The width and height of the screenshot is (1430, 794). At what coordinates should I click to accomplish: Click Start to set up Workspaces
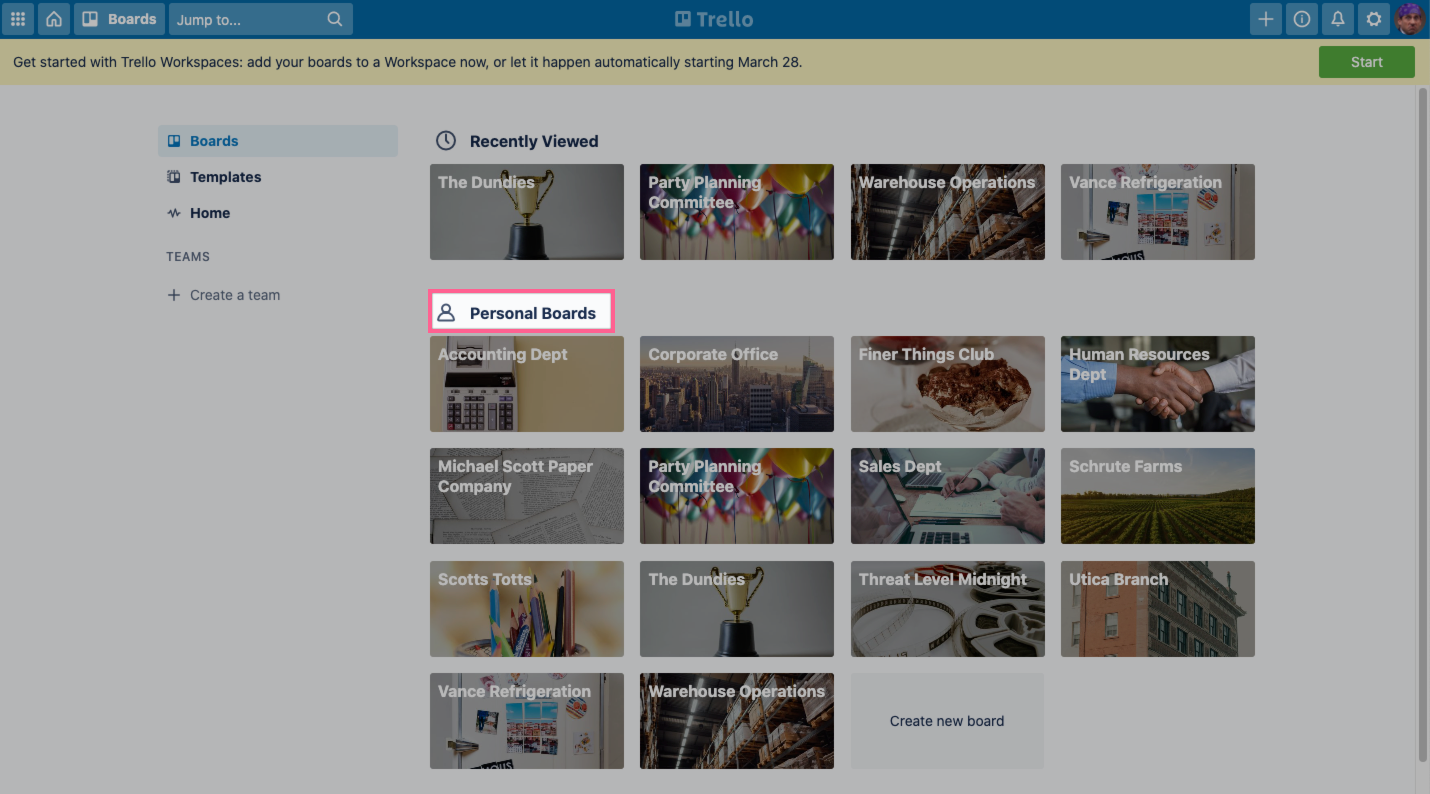coord(1366,61)
